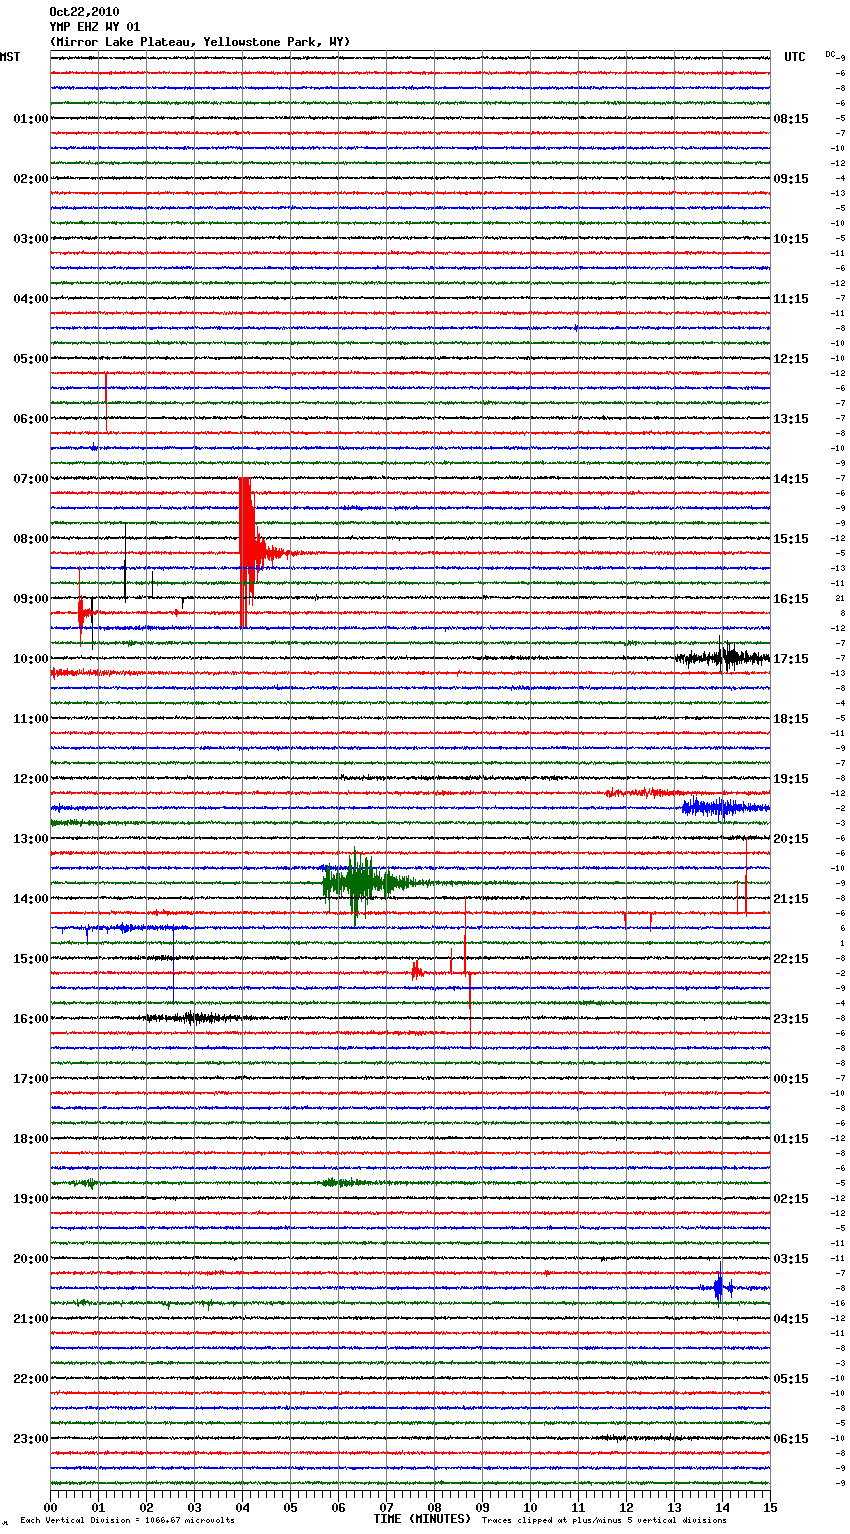Image resolution: width=850 pixels, height=1534 pixels.
Task: Click the blue signal burst near 20:30 MST
Action: [x=719, y=1288]
